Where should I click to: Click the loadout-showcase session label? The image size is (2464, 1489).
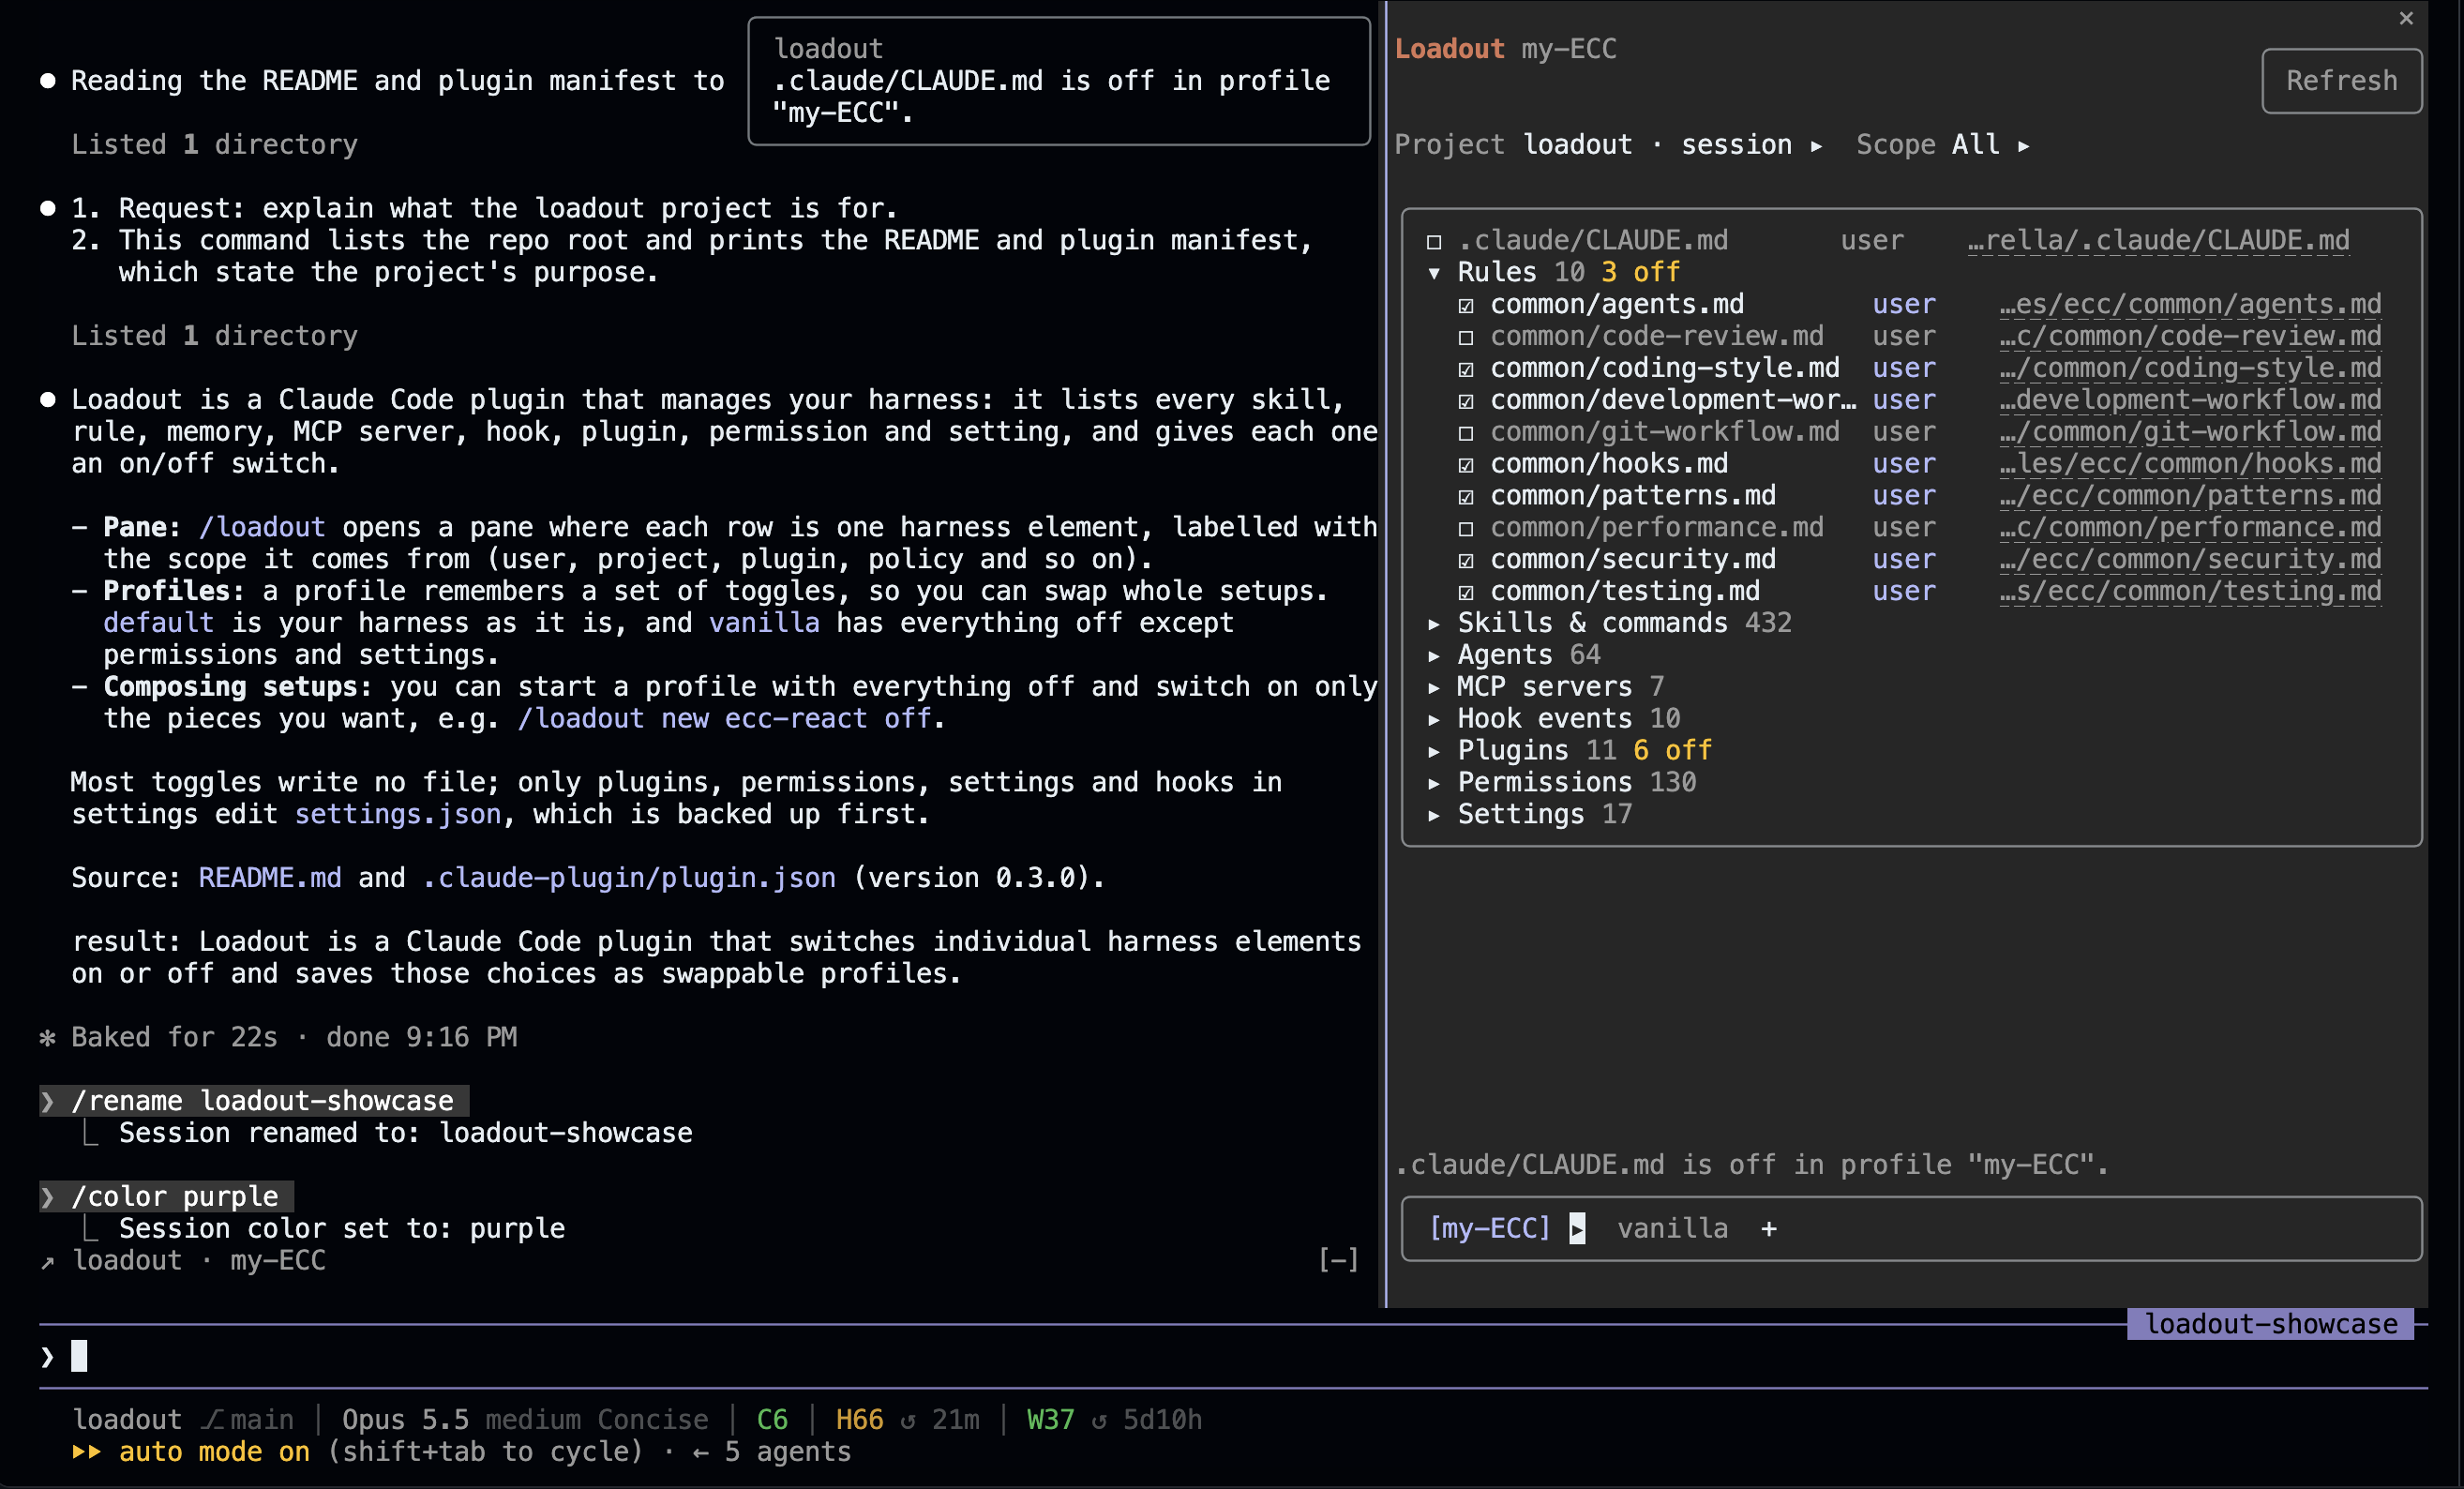pos(2270,1324)
